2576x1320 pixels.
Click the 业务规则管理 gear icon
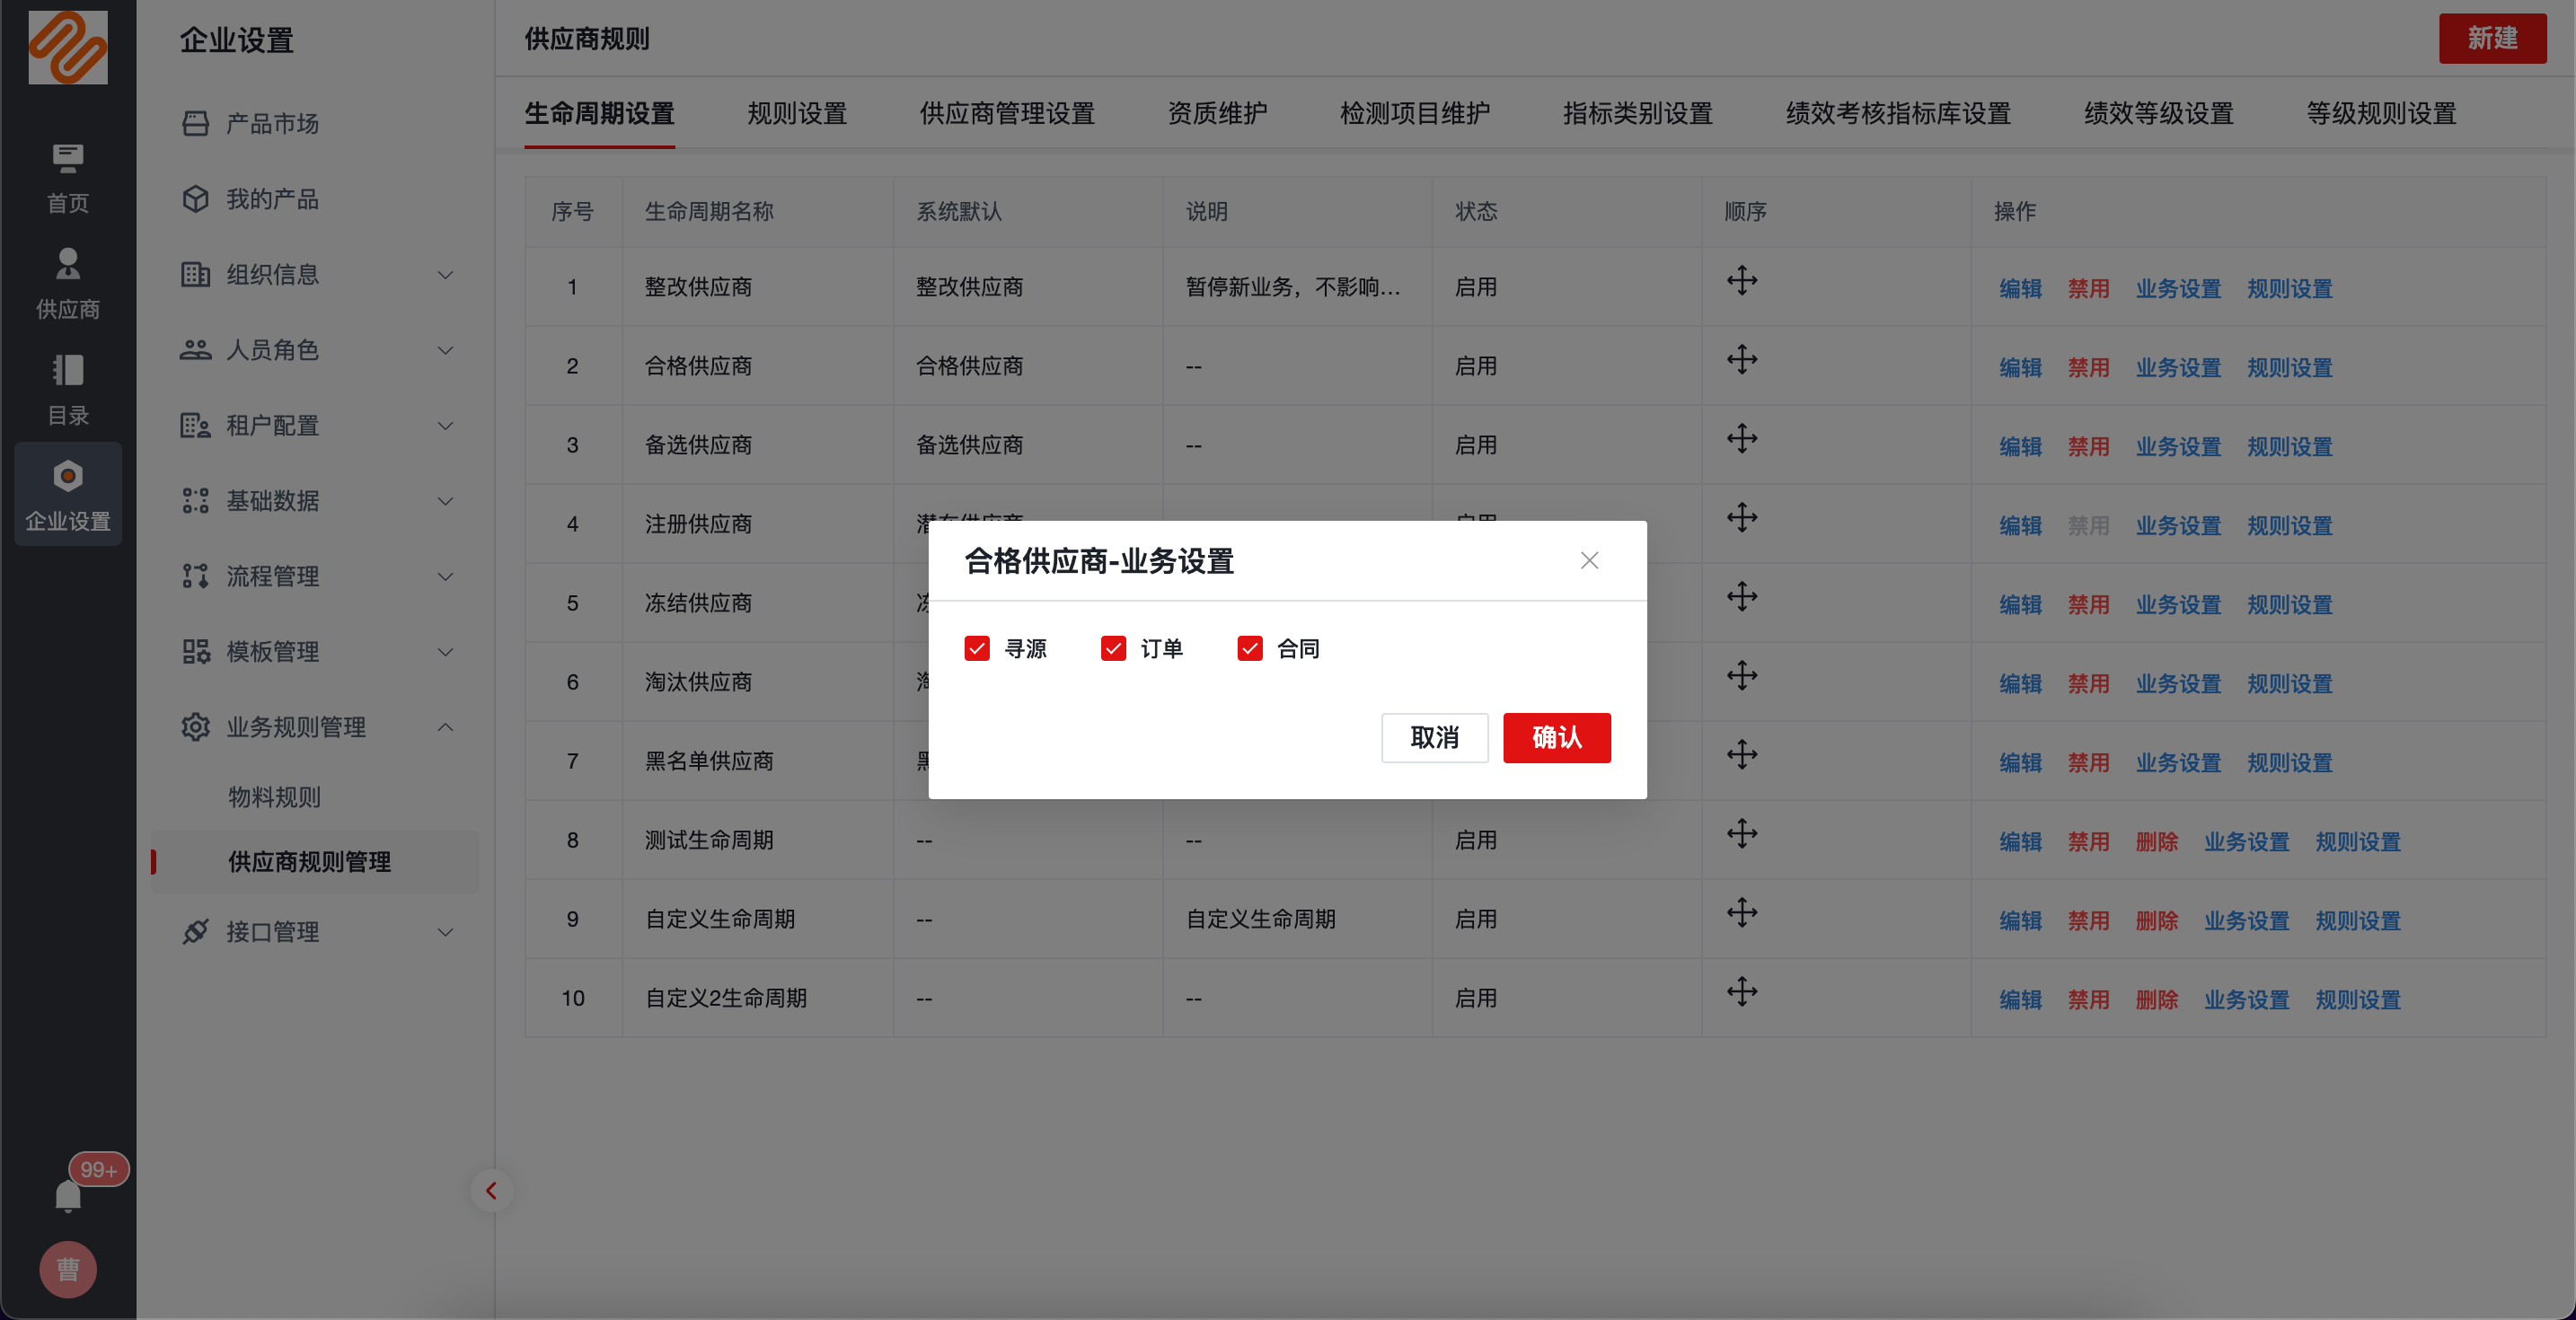195,727
